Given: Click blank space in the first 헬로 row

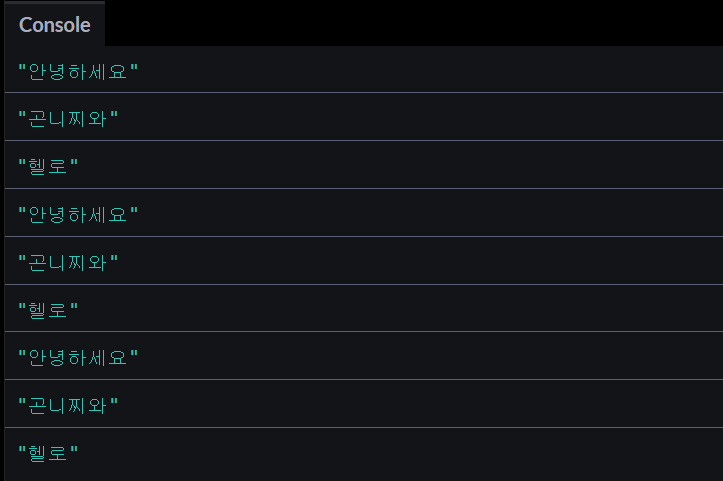Looking at the screenshot, I should click(401, 165).
